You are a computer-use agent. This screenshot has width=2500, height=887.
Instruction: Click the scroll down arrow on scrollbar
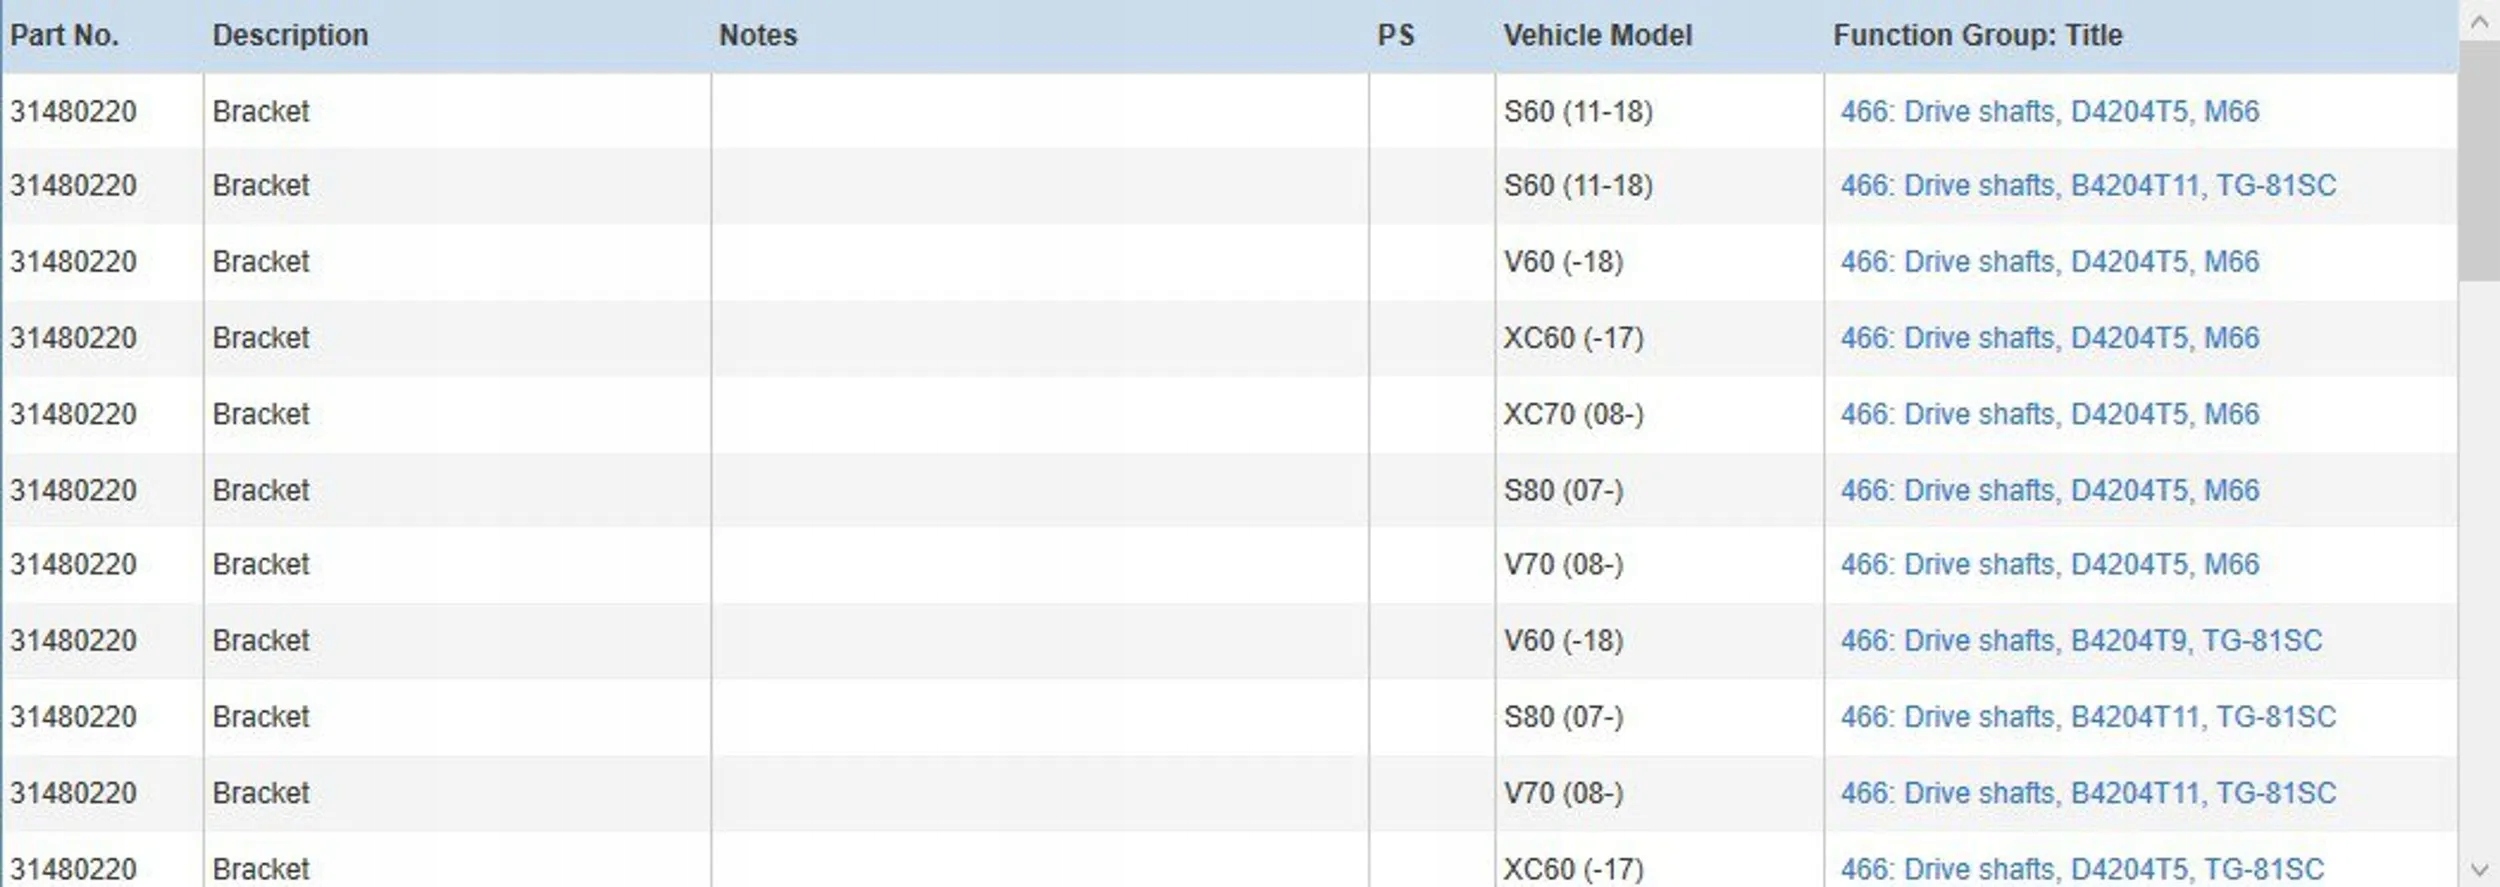click(2479, 868)
